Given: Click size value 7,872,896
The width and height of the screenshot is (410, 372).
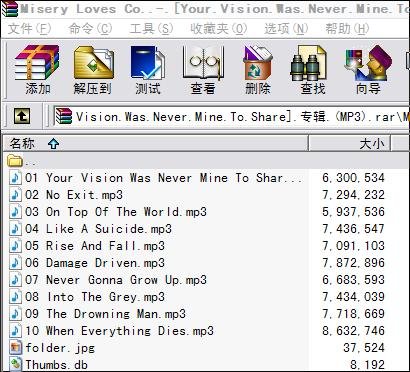Looking at the screenshot, I should [x=353, y=263].
